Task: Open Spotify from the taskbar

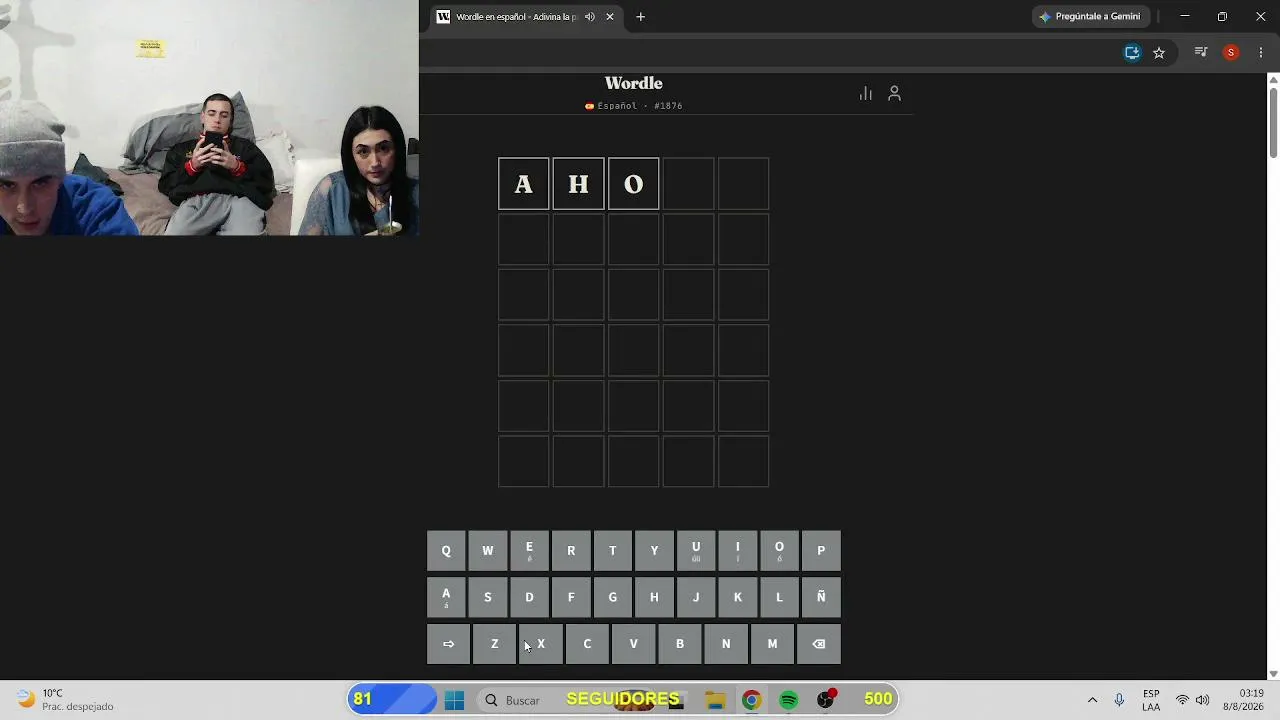Action: pyautogui.click(x=788, y=700)
